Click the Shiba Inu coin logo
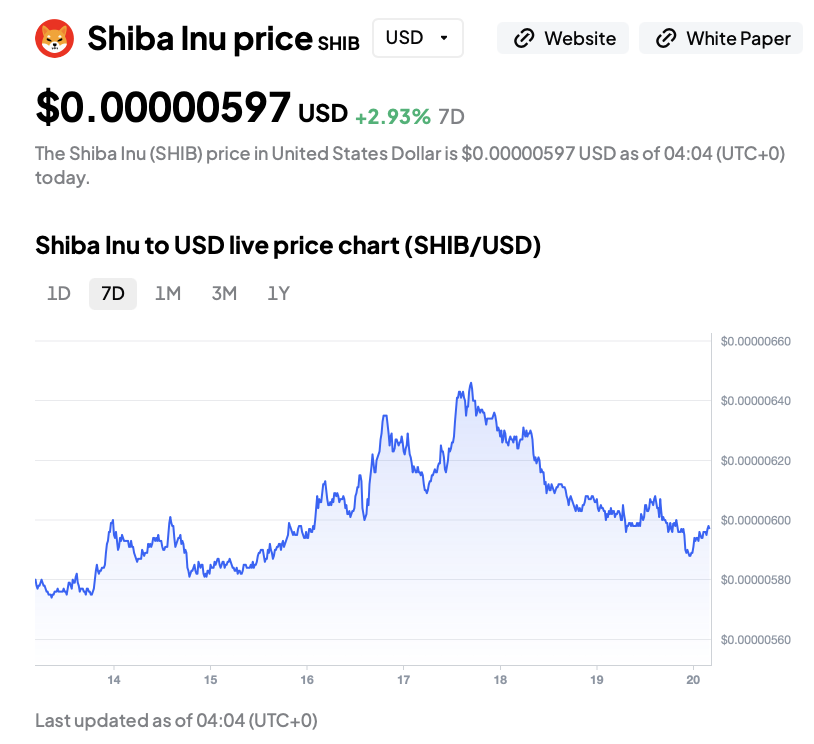Viewport: 814px width, 744px height. tap(54, 38)
